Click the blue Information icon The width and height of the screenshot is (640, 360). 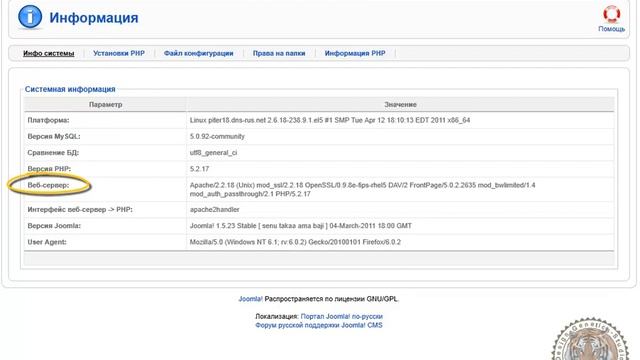[30, 17]
